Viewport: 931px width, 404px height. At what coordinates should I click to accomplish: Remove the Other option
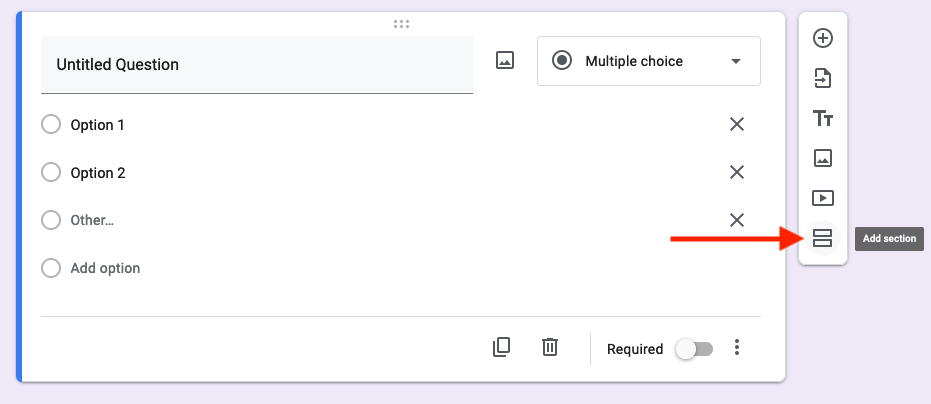(737, 220)
